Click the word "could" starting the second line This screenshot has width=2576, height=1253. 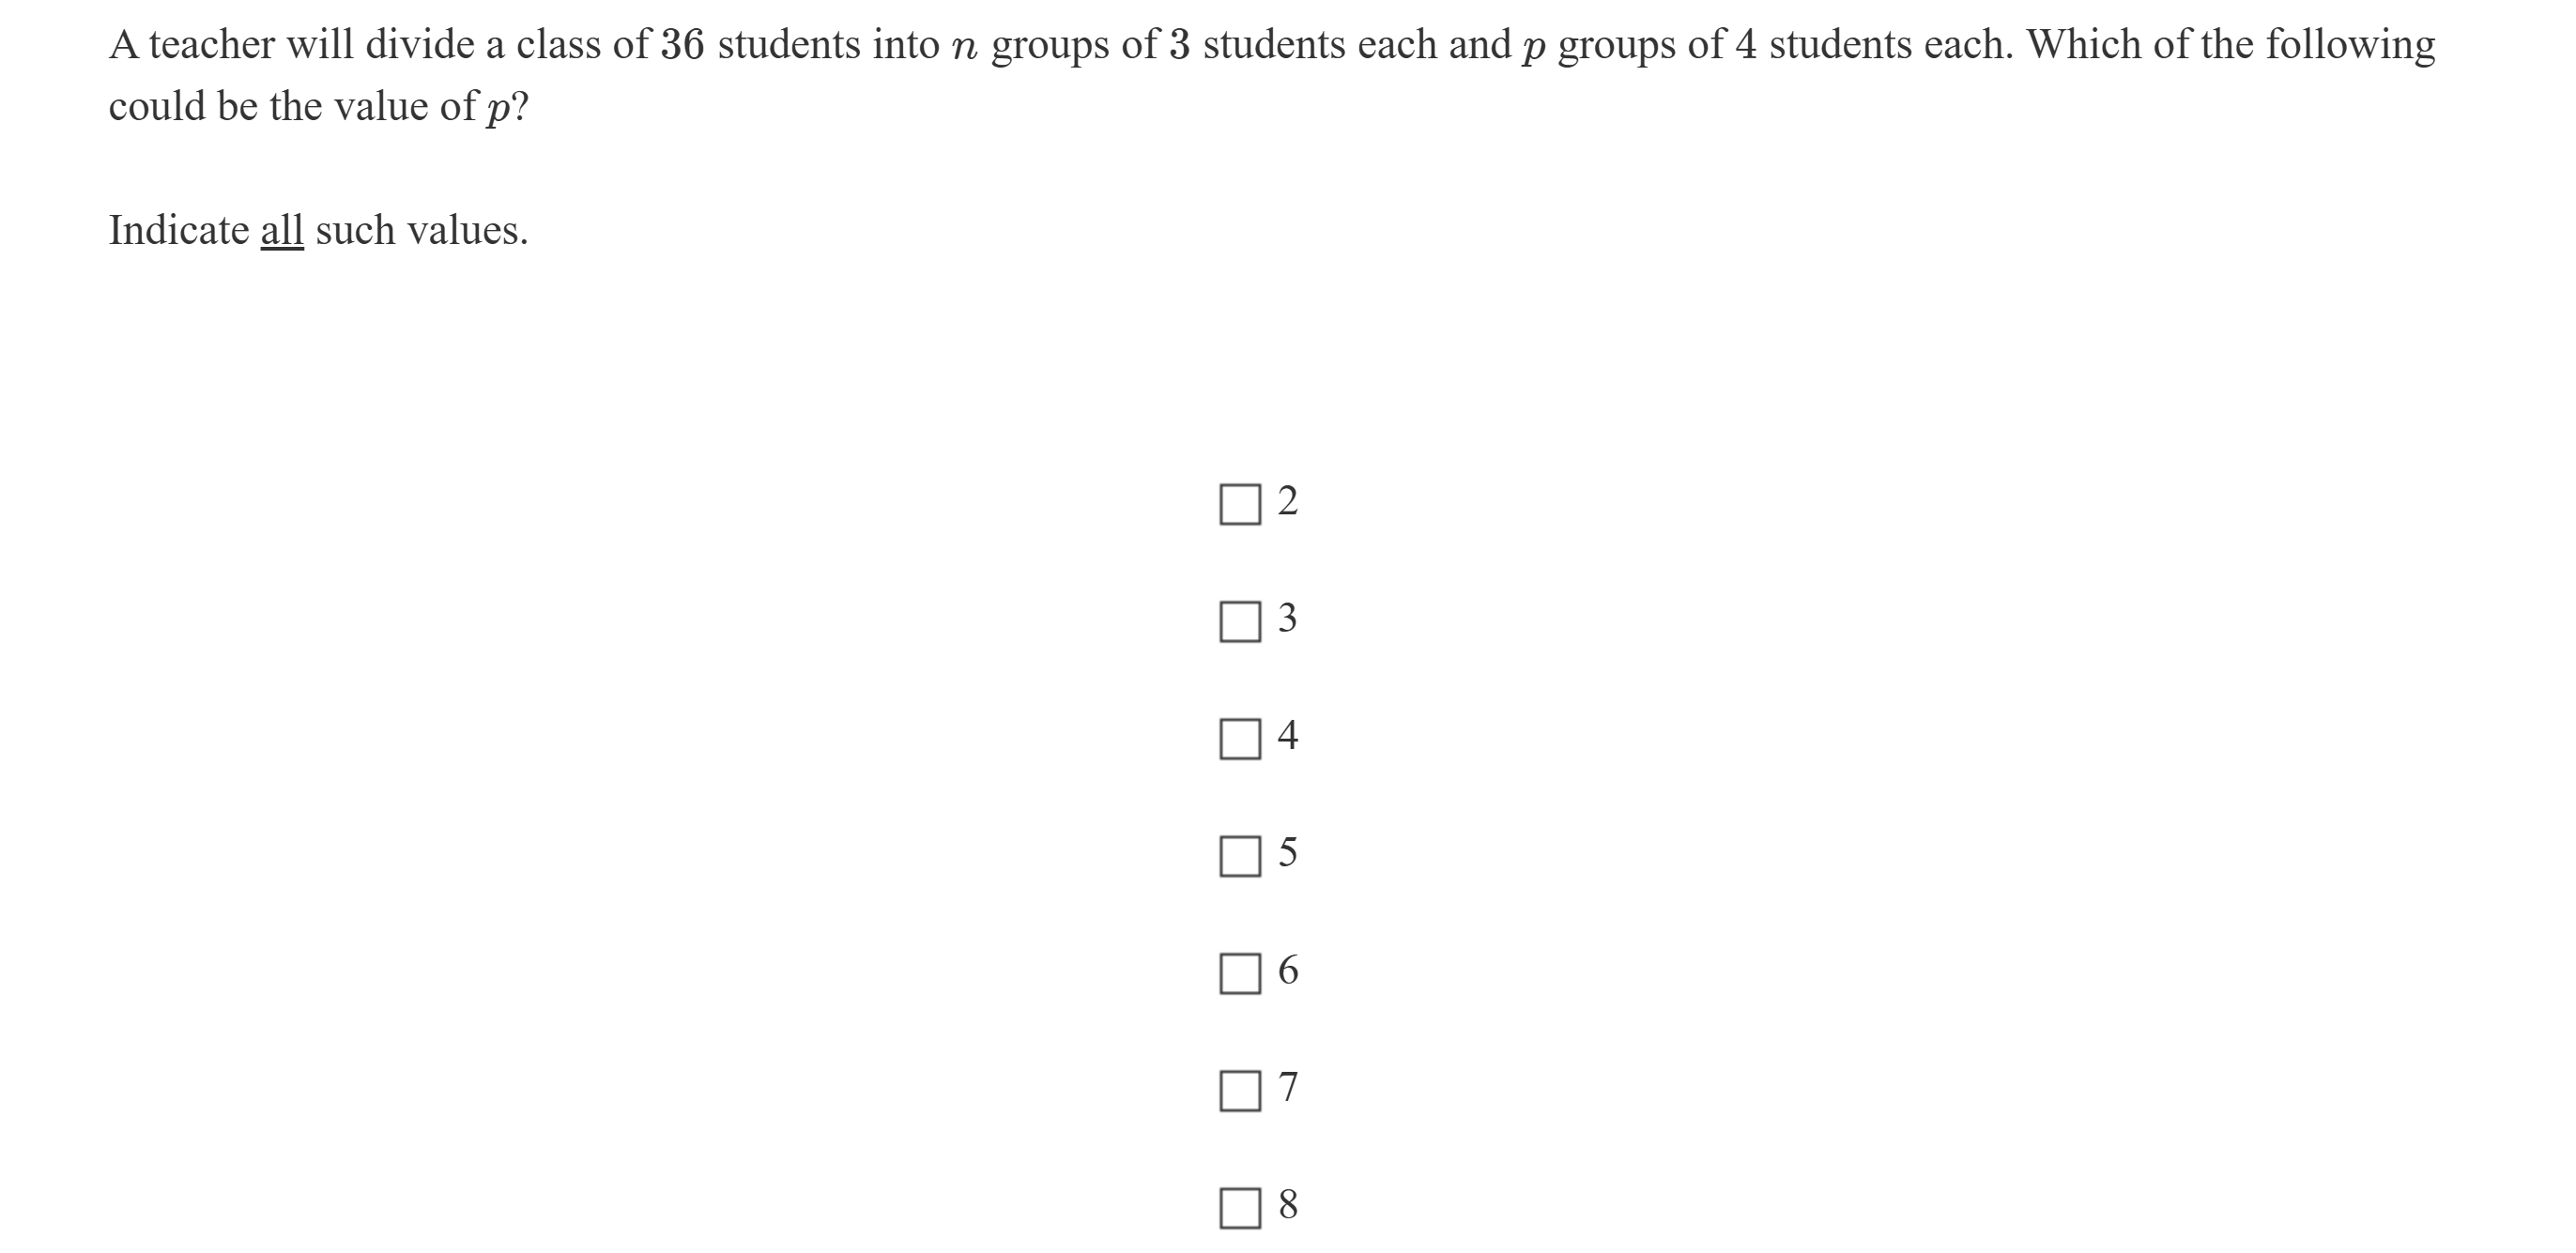pos(156,106)
